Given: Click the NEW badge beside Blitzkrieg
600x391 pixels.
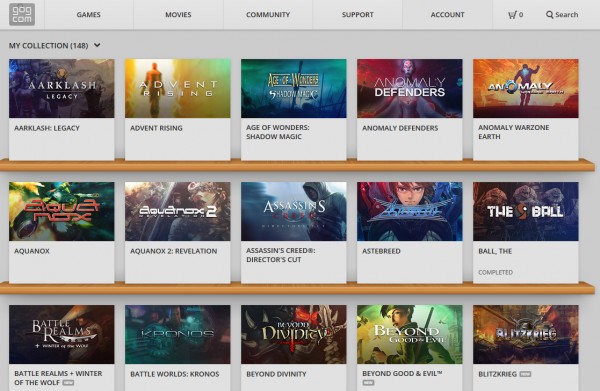Looking at the screenshot, I should point(525,374).
